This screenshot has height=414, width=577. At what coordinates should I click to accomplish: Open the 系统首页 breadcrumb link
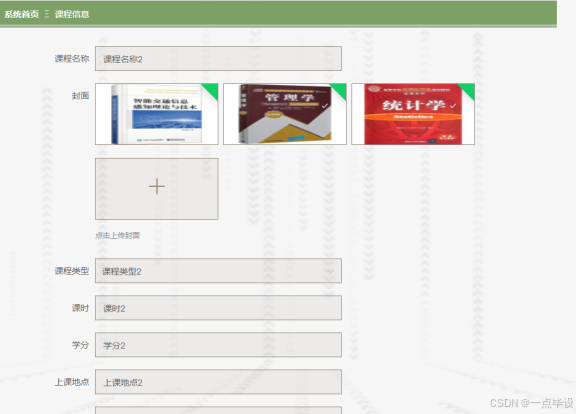(x=21, y=14)
